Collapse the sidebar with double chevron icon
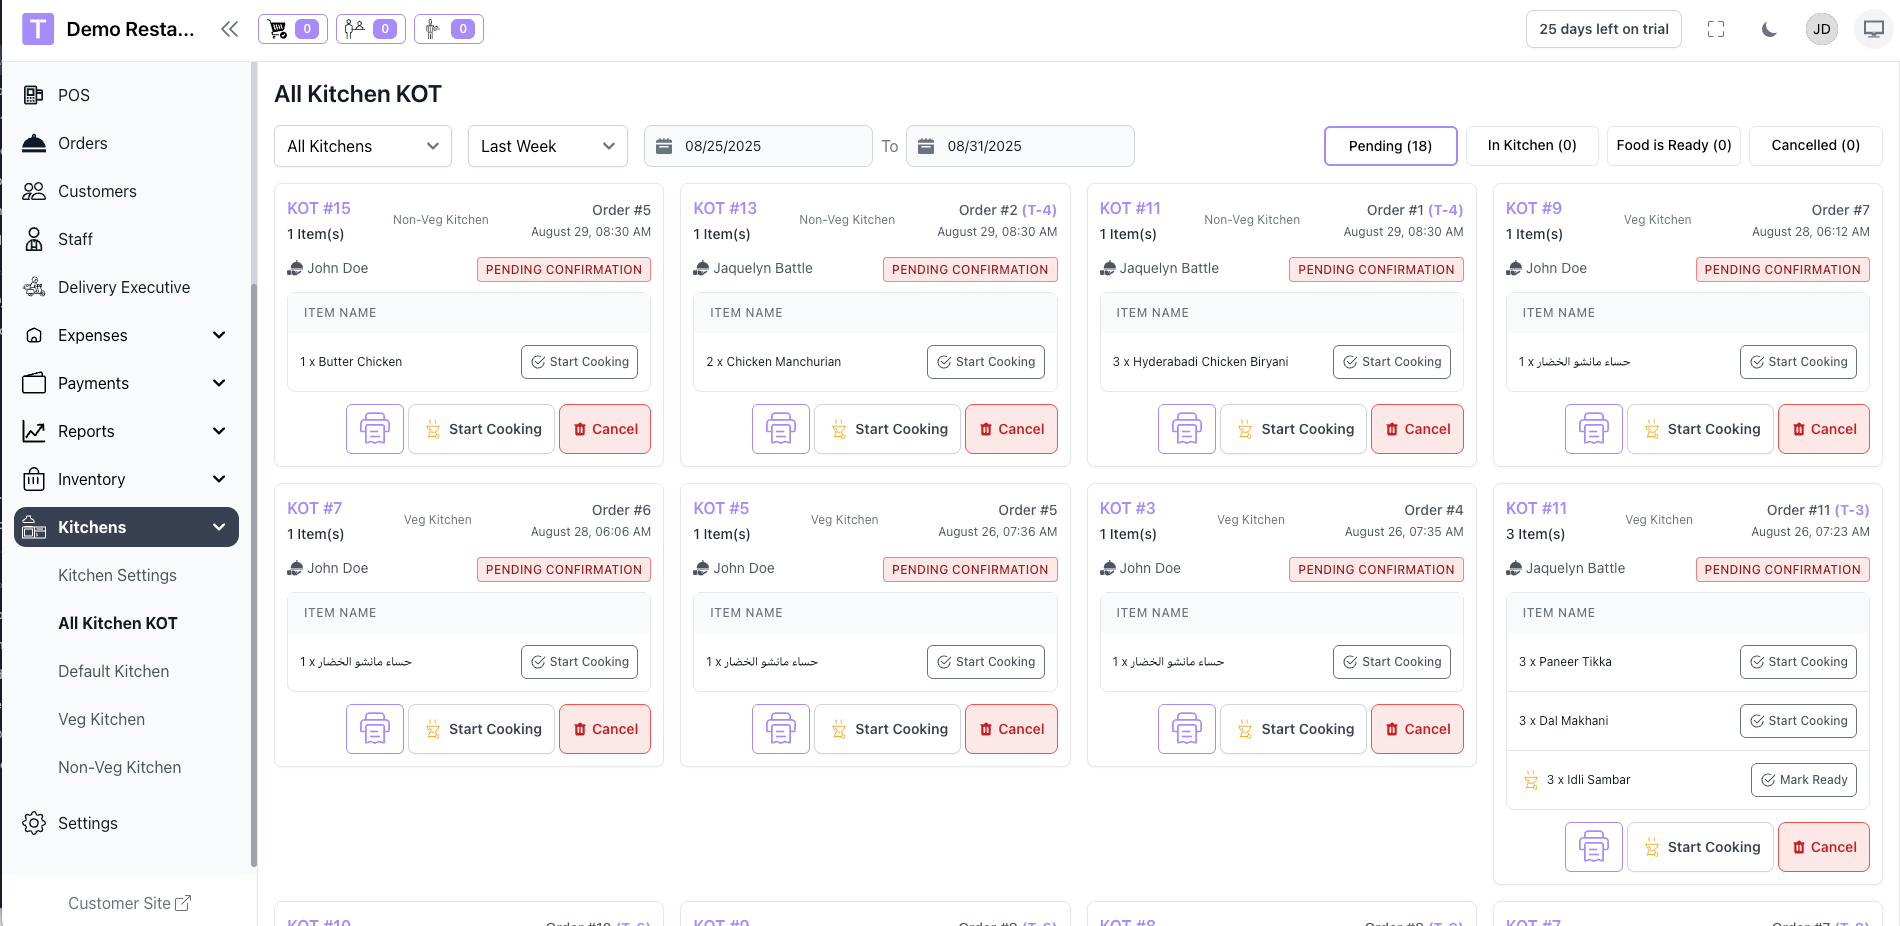This screenshot has height=926, width=1900. click(x=230, y=29)
